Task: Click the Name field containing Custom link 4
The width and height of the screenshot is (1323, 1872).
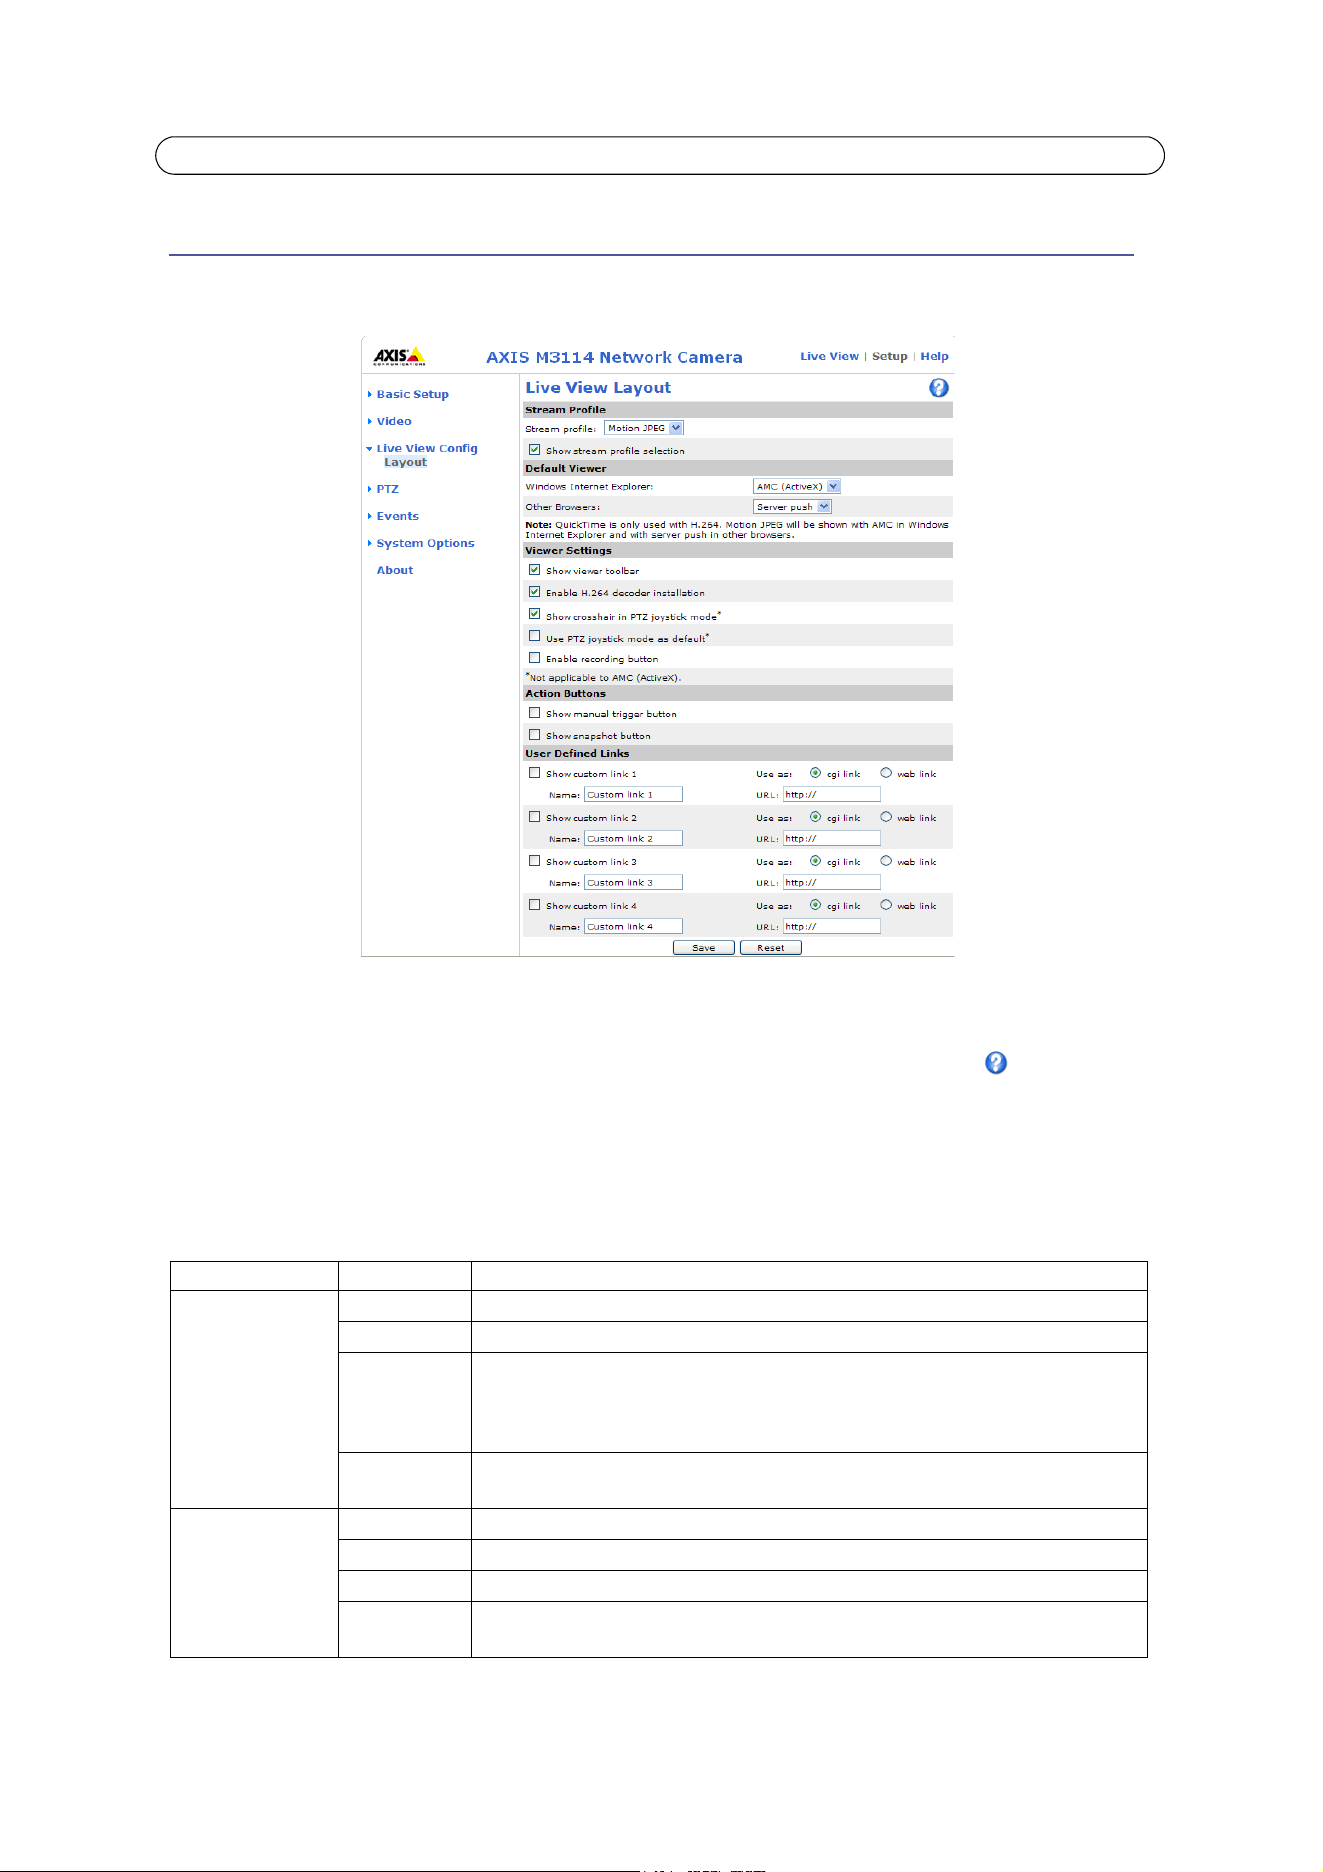Action: click(633, 926)
